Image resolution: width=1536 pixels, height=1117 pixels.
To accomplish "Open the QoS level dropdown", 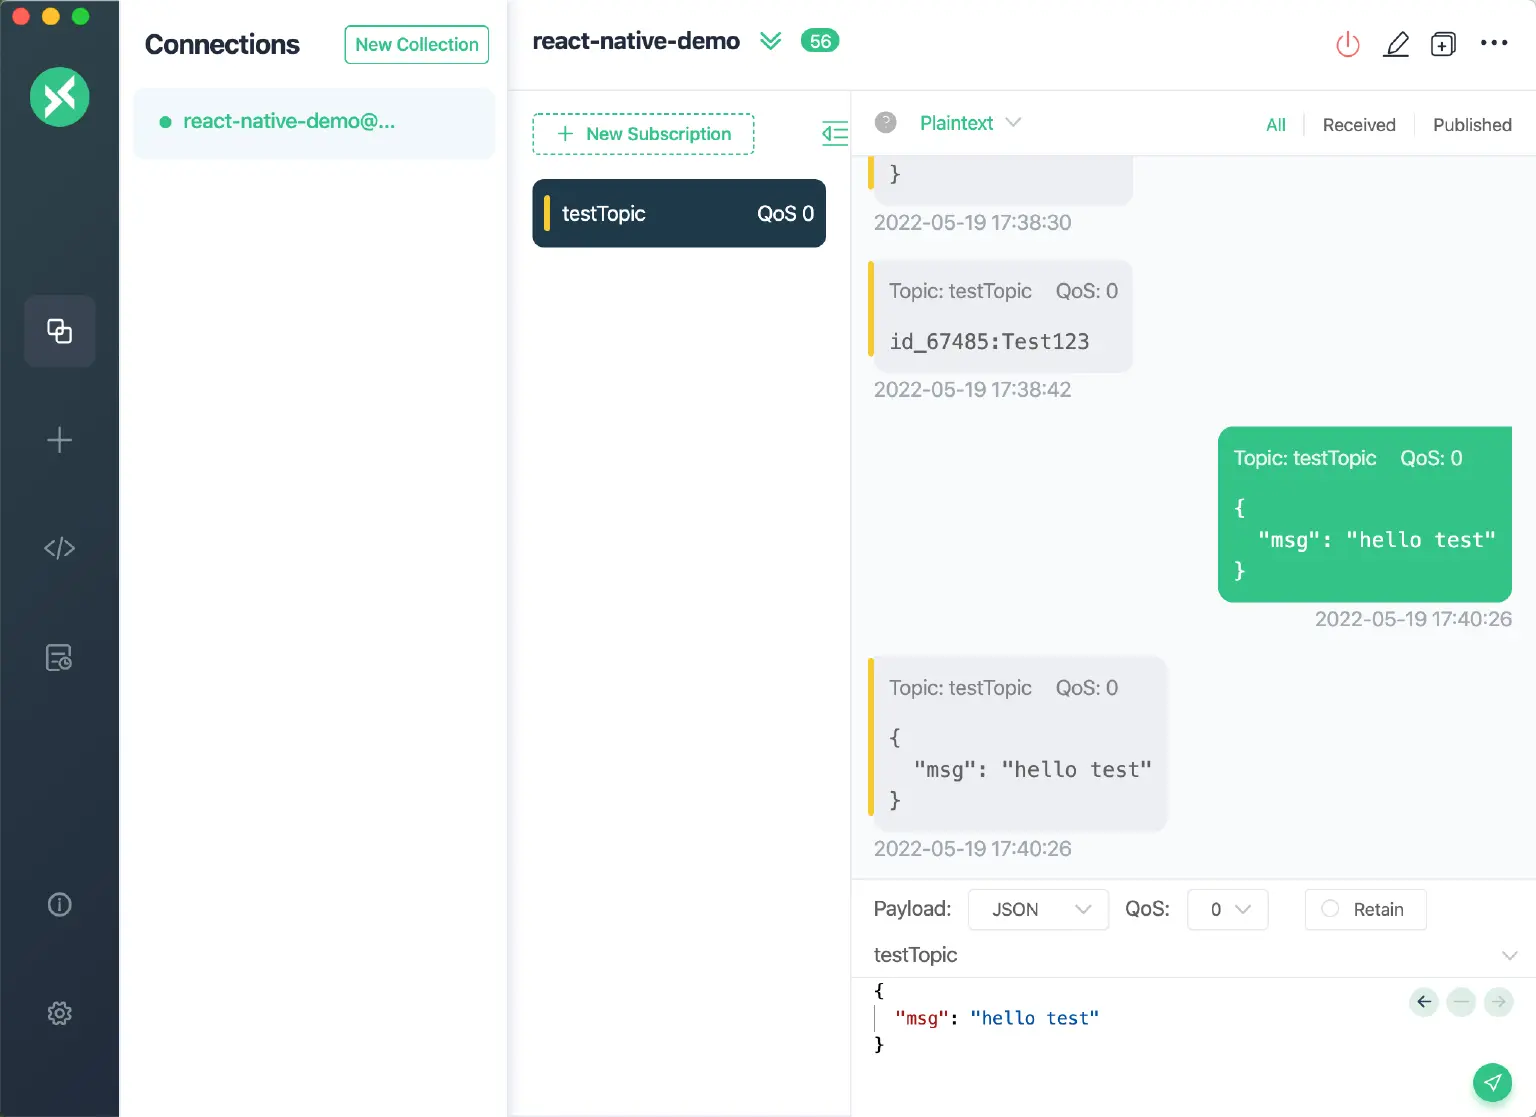I will [1227, 909].
